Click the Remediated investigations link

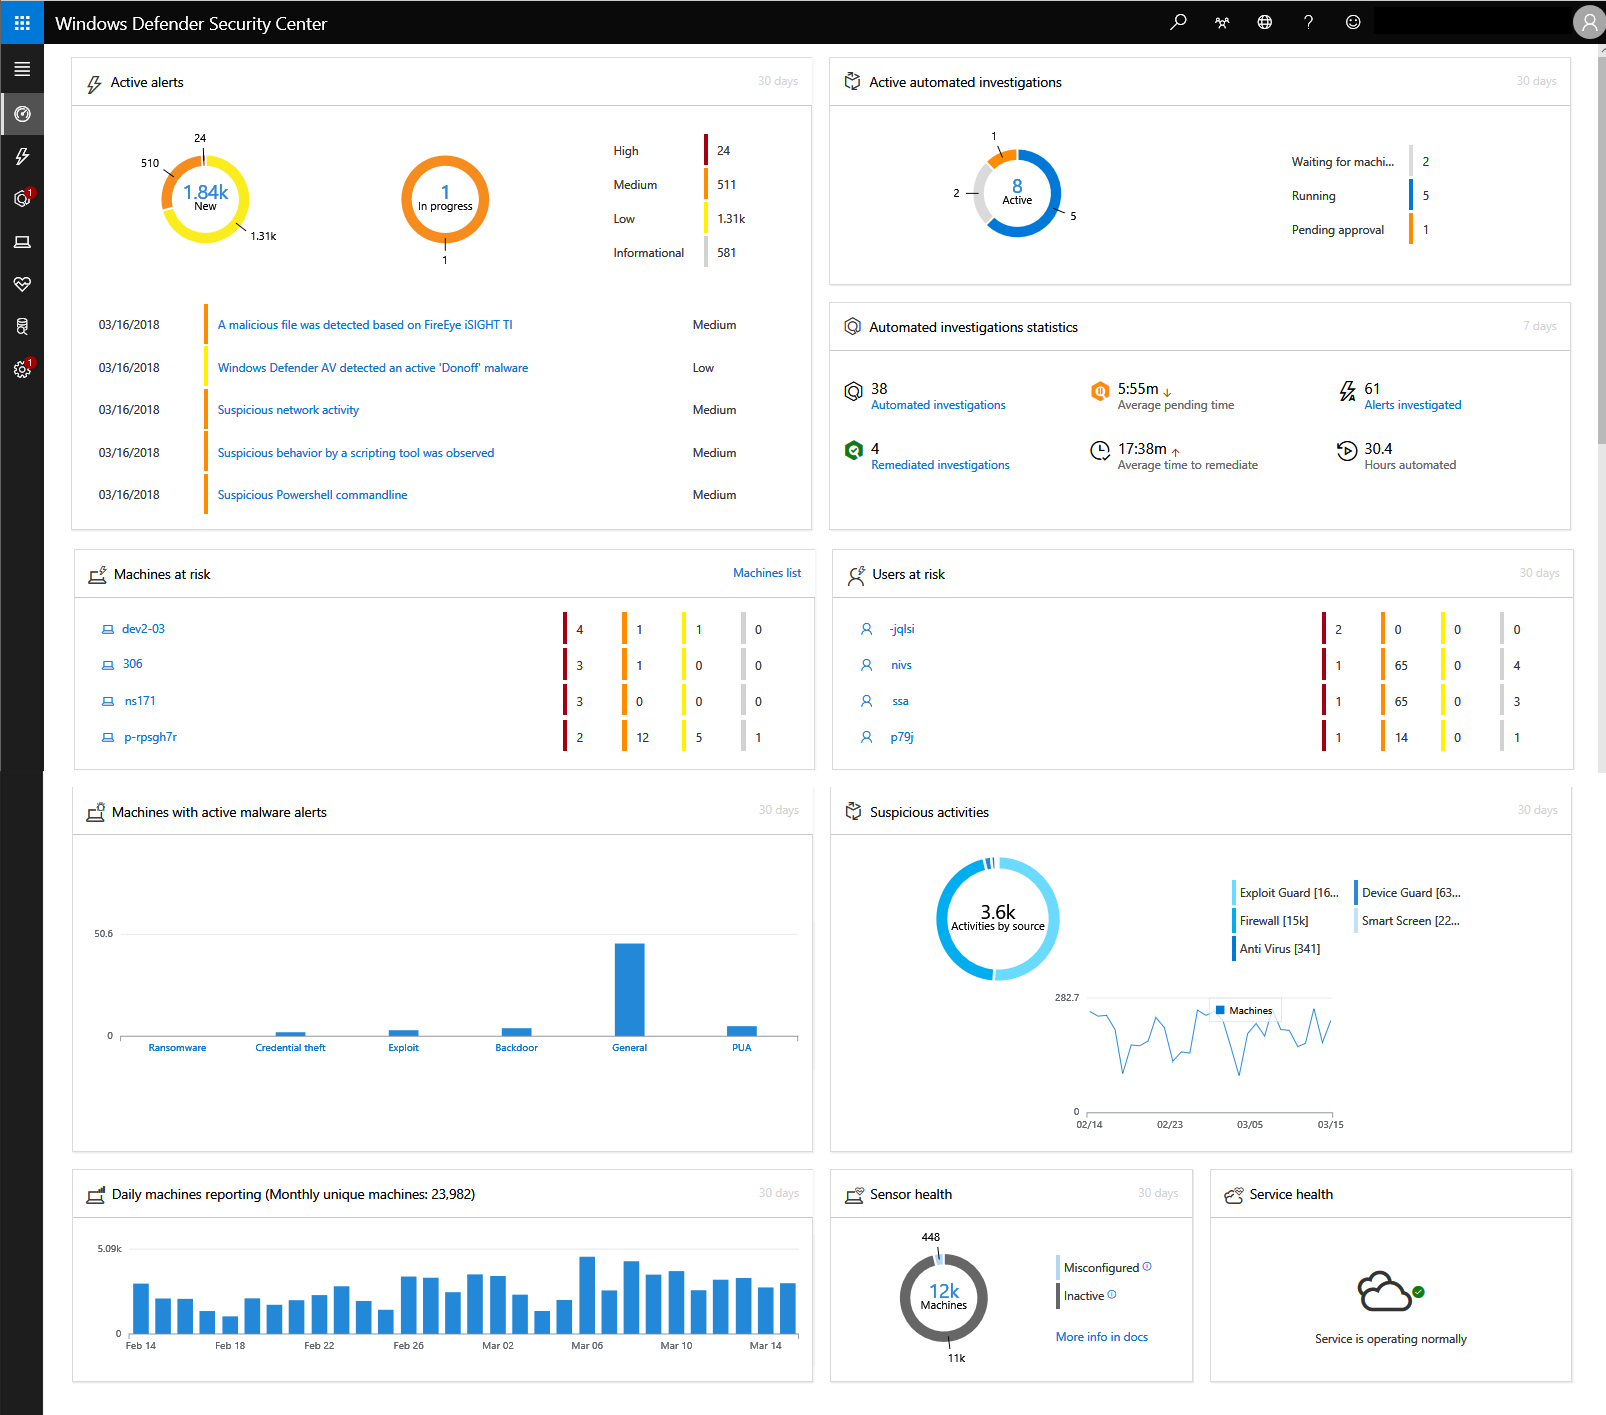pyautogui.click(x=940, y=465)
